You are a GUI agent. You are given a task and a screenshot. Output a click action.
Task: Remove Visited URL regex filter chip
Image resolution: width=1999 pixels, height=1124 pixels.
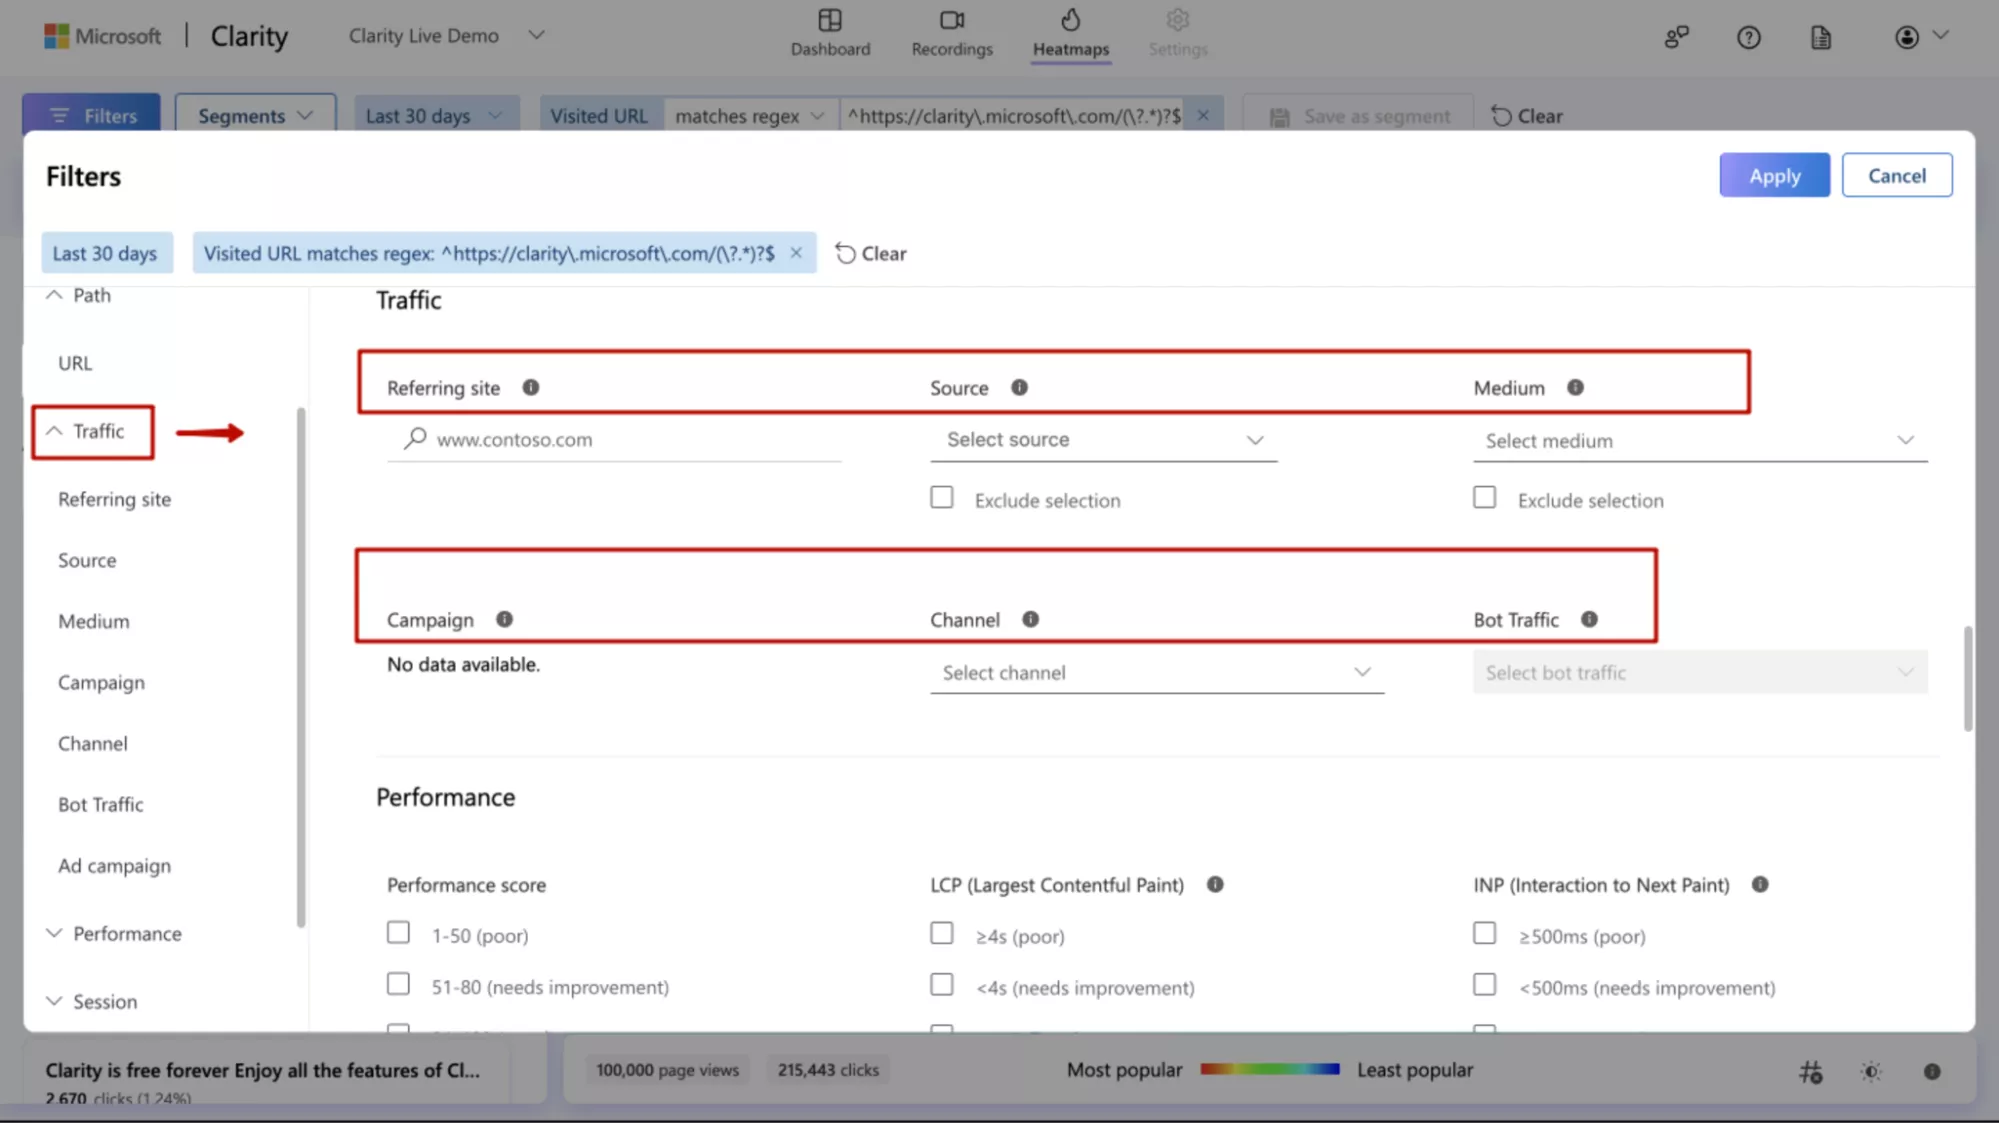tap(796, 253)
